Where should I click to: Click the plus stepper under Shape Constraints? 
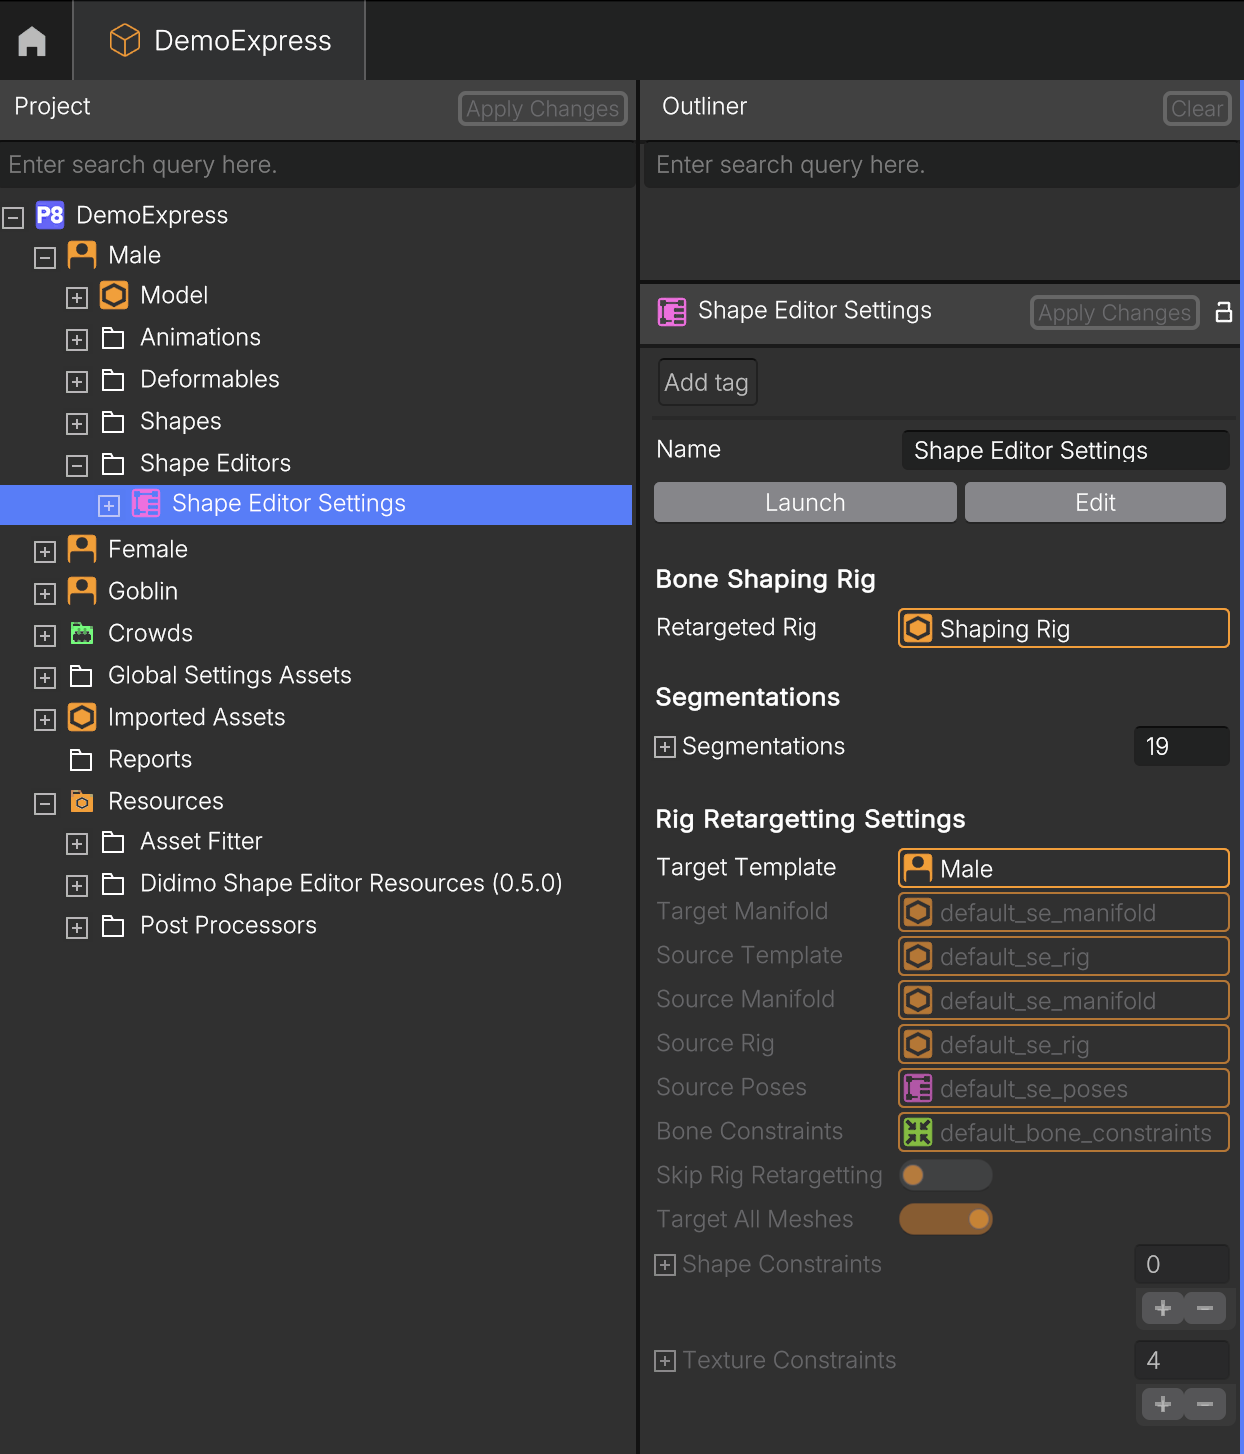coord(1163,1308)
